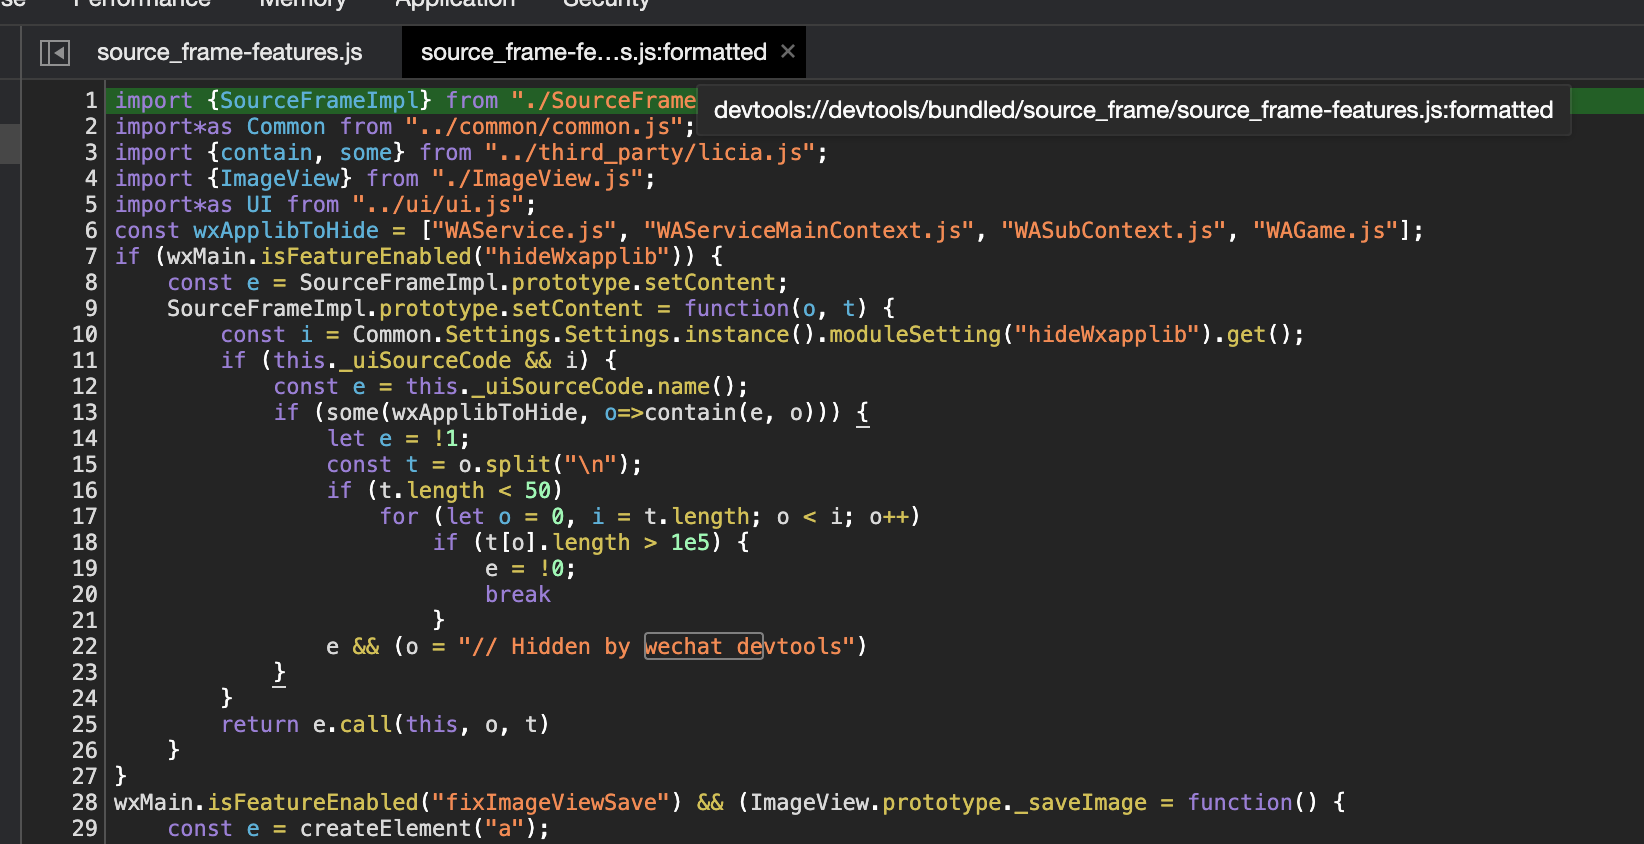Click "_uiSourceCode" on line 12
This screenshot has height=844, width=1644.
coord(558,386)
